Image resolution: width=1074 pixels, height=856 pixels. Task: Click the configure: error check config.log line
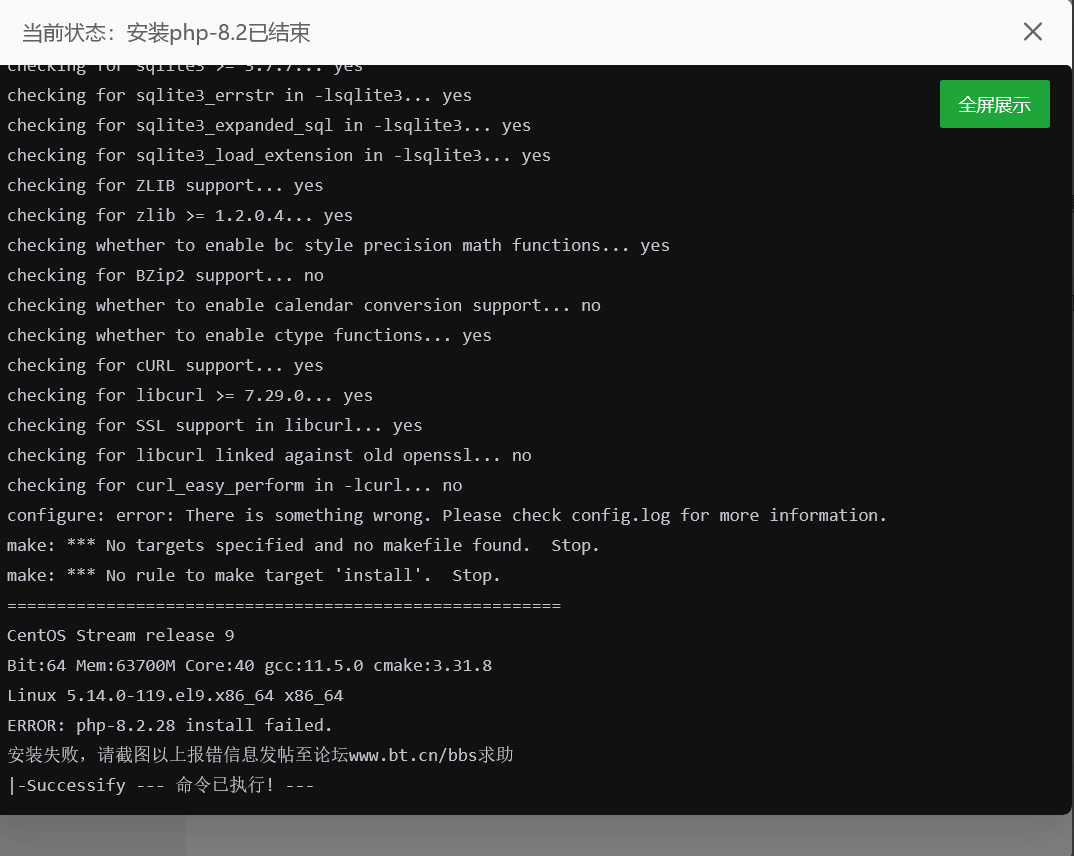(x=446, y=515)
